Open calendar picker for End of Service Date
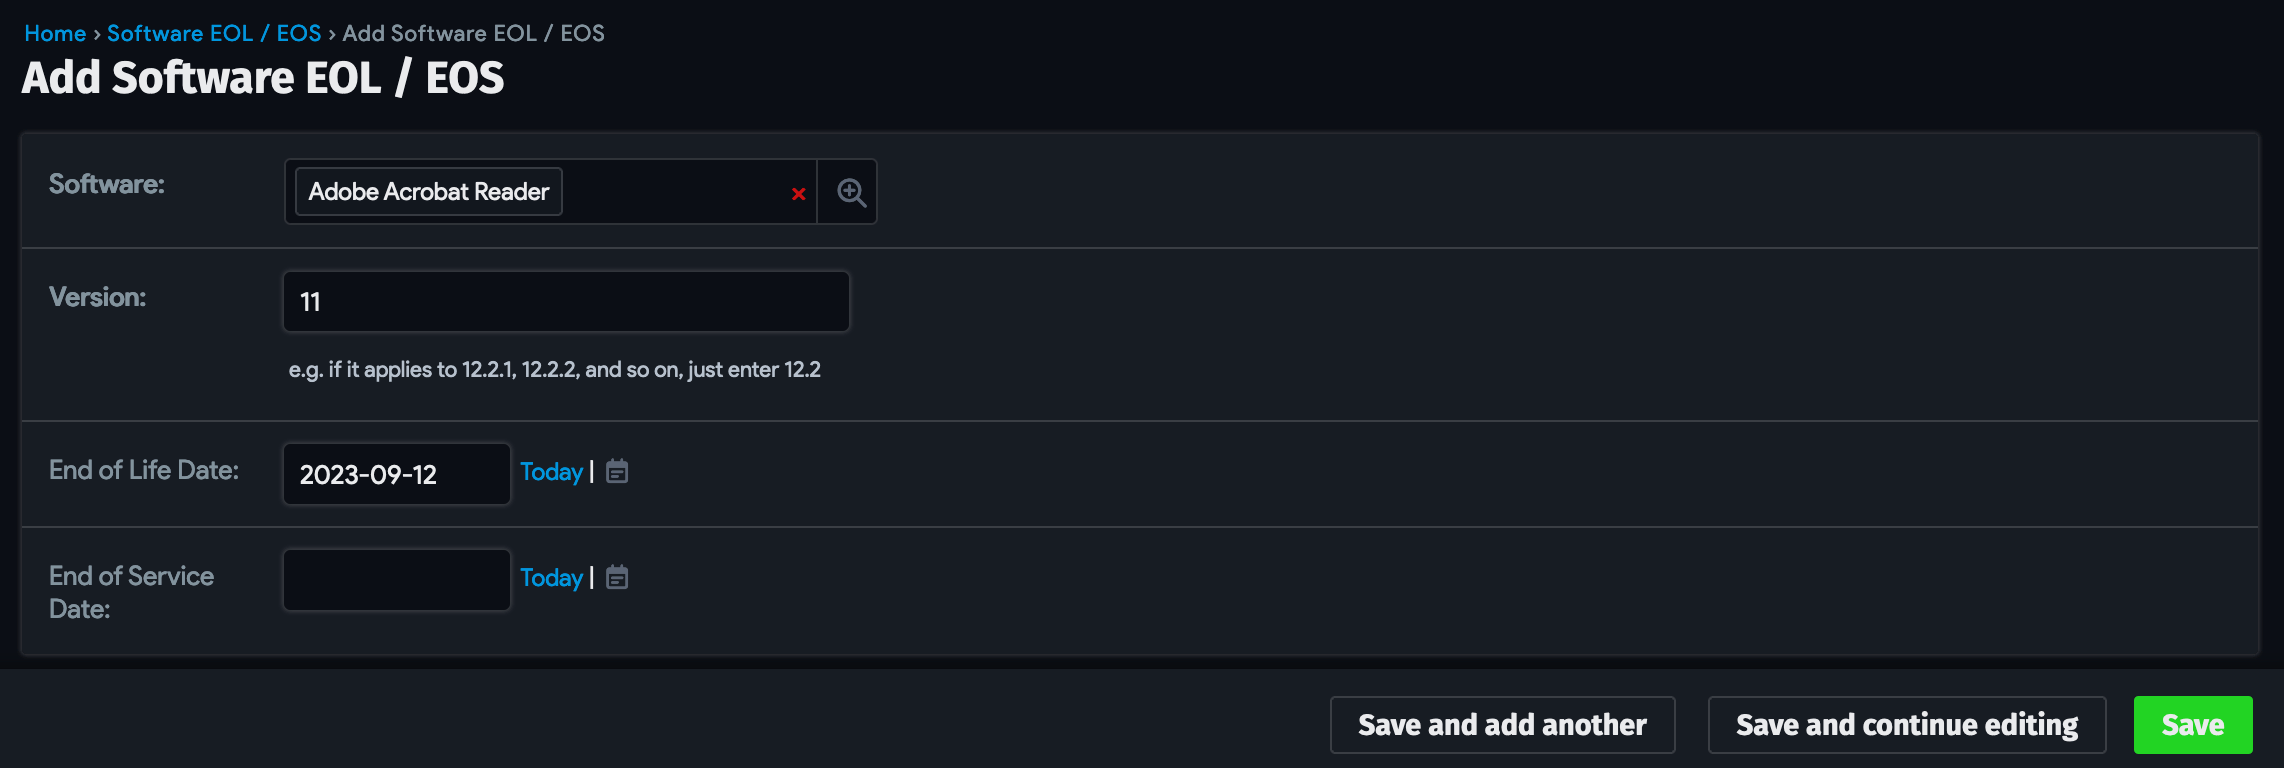 point(617,577)
